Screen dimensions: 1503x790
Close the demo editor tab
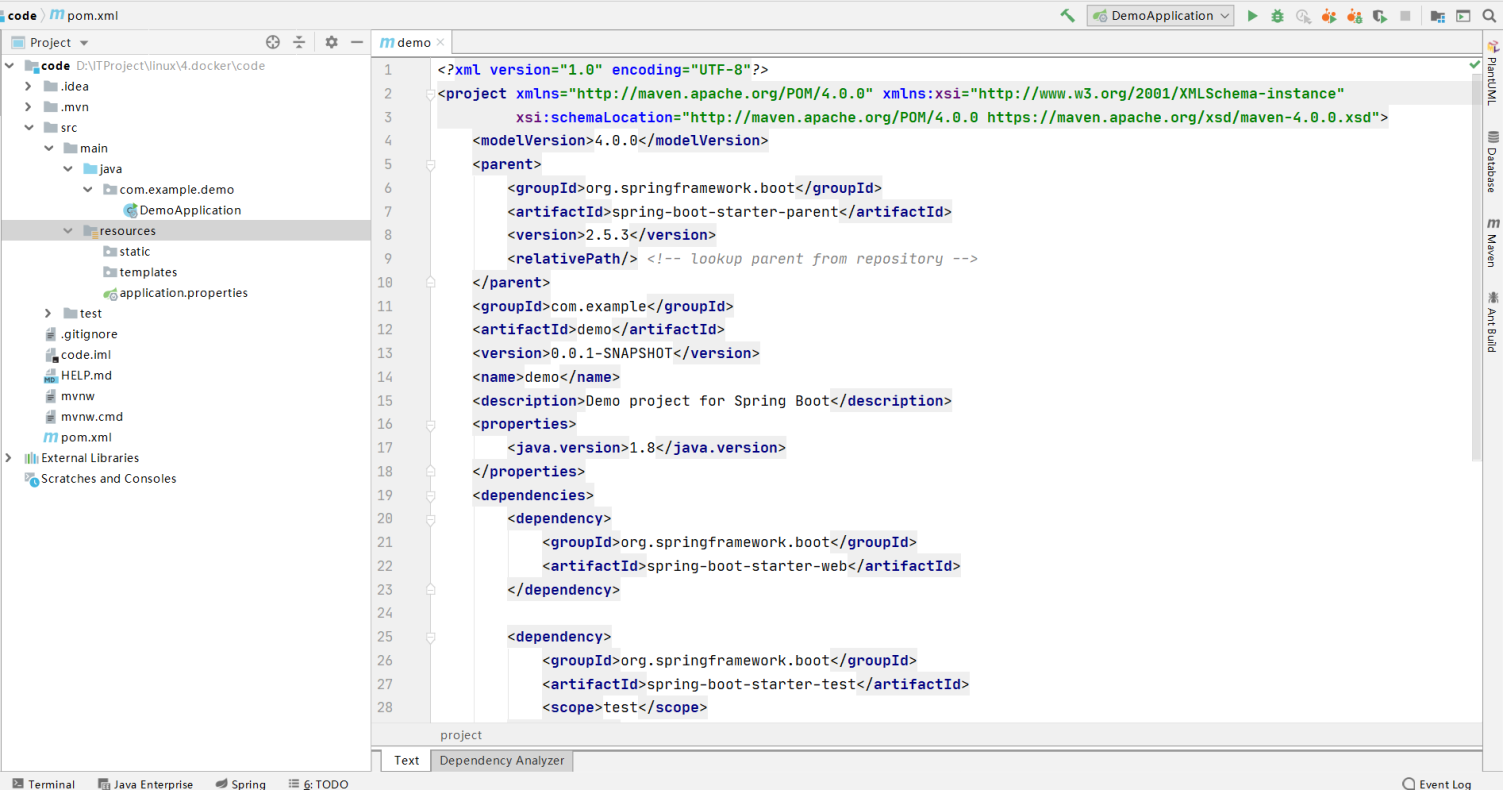440,43
